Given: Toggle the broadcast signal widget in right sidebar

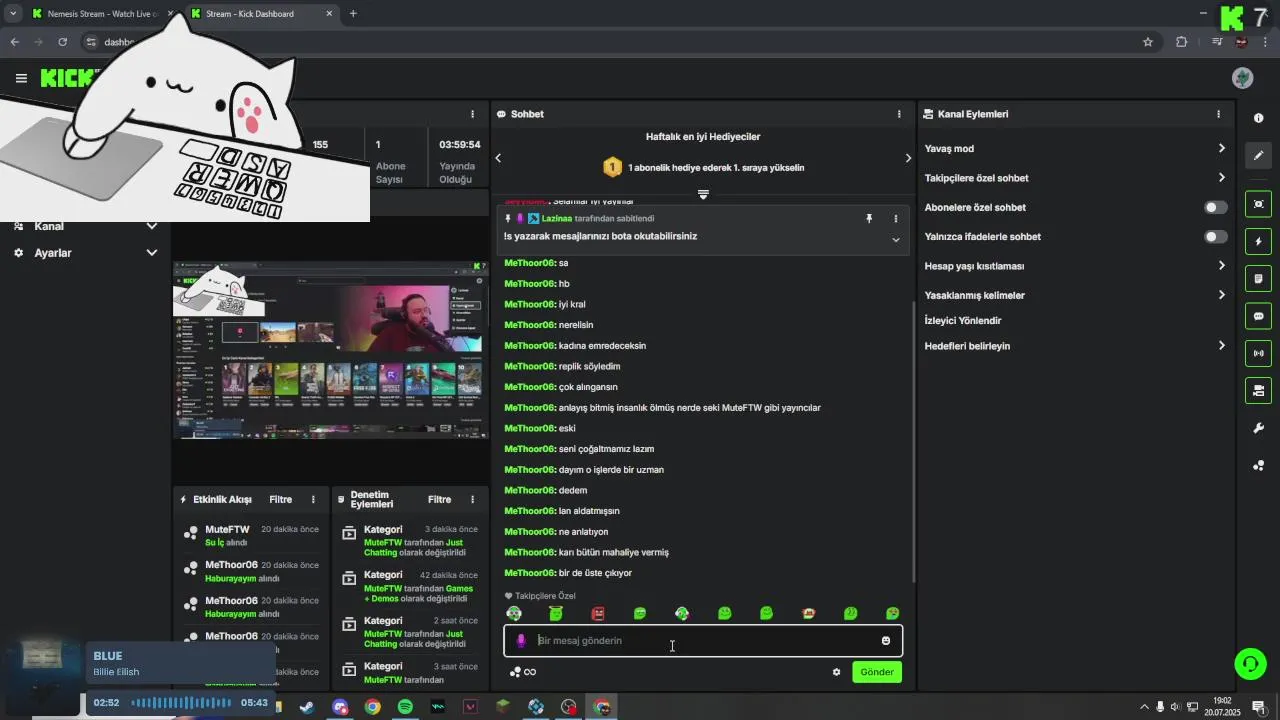Looking at the screenshot, I should [x=1258, y=353].
